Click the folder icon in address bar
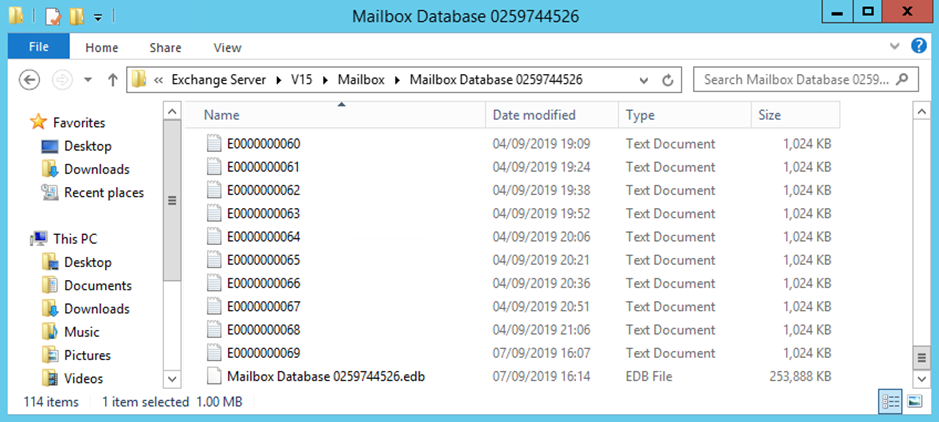The width and height of the screenshot is (939, 422). tap(139, 79)
